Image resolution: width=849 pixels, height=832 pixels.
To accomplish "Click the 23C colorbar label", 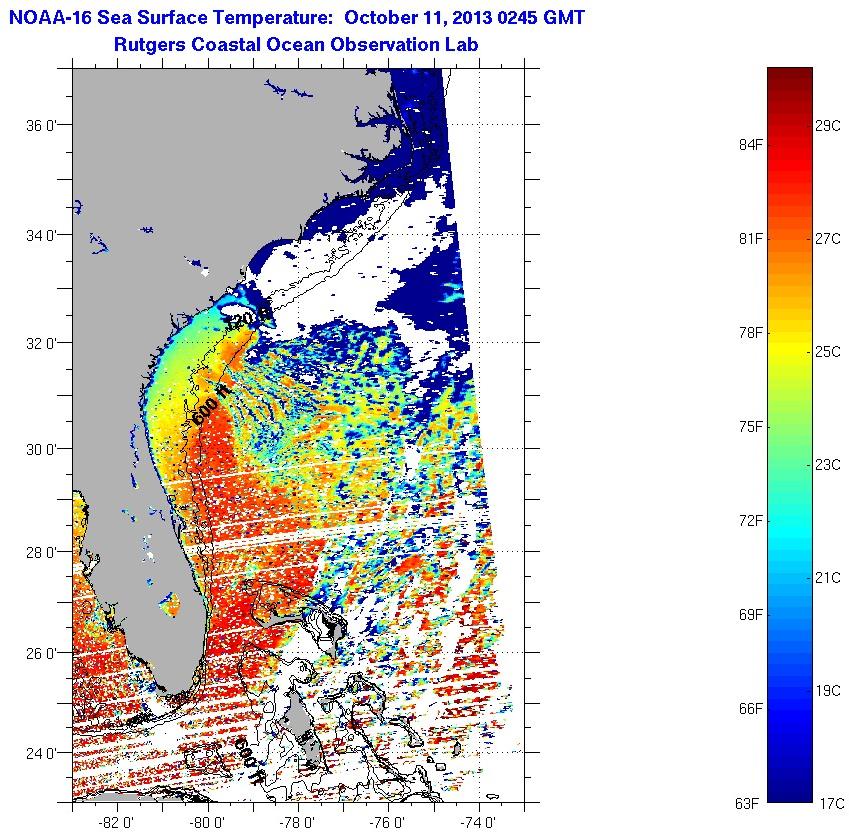I will (828, 464).
